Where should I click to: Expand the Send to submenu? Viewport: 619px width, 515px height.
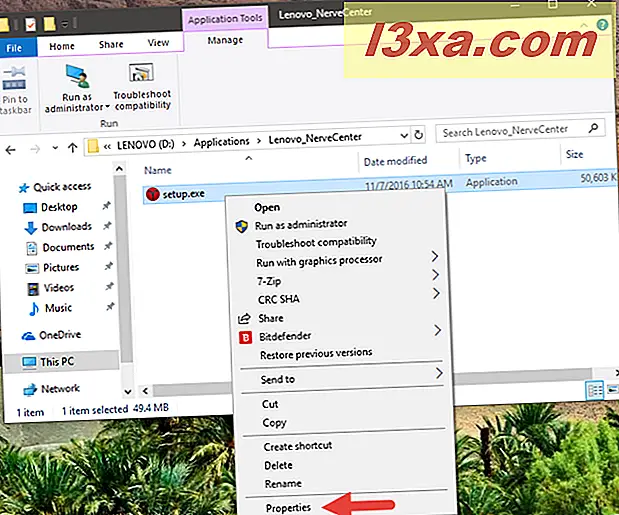pyautogui.click(x=439, y=373)
